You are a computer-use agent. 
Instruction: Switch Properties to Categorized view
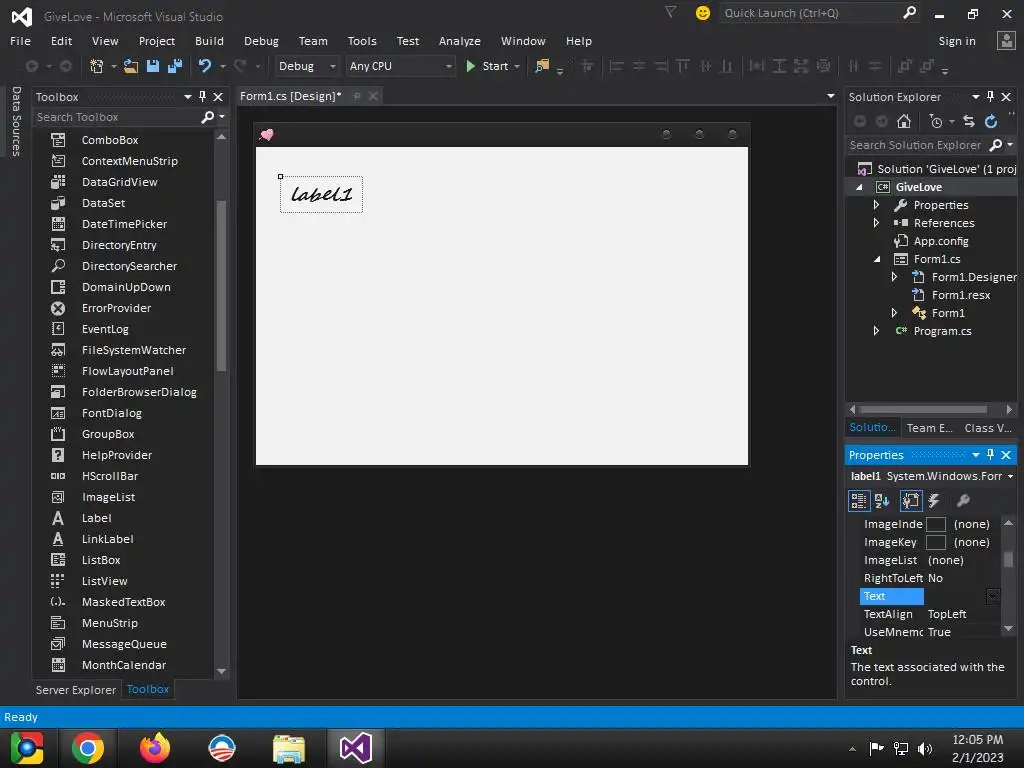858,501
